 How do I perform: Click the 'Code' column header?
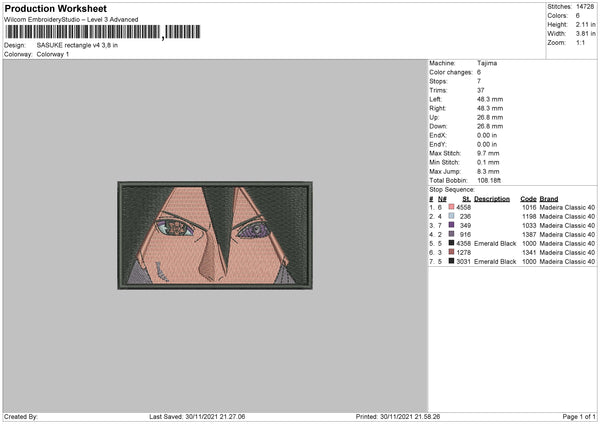[528, 199]
